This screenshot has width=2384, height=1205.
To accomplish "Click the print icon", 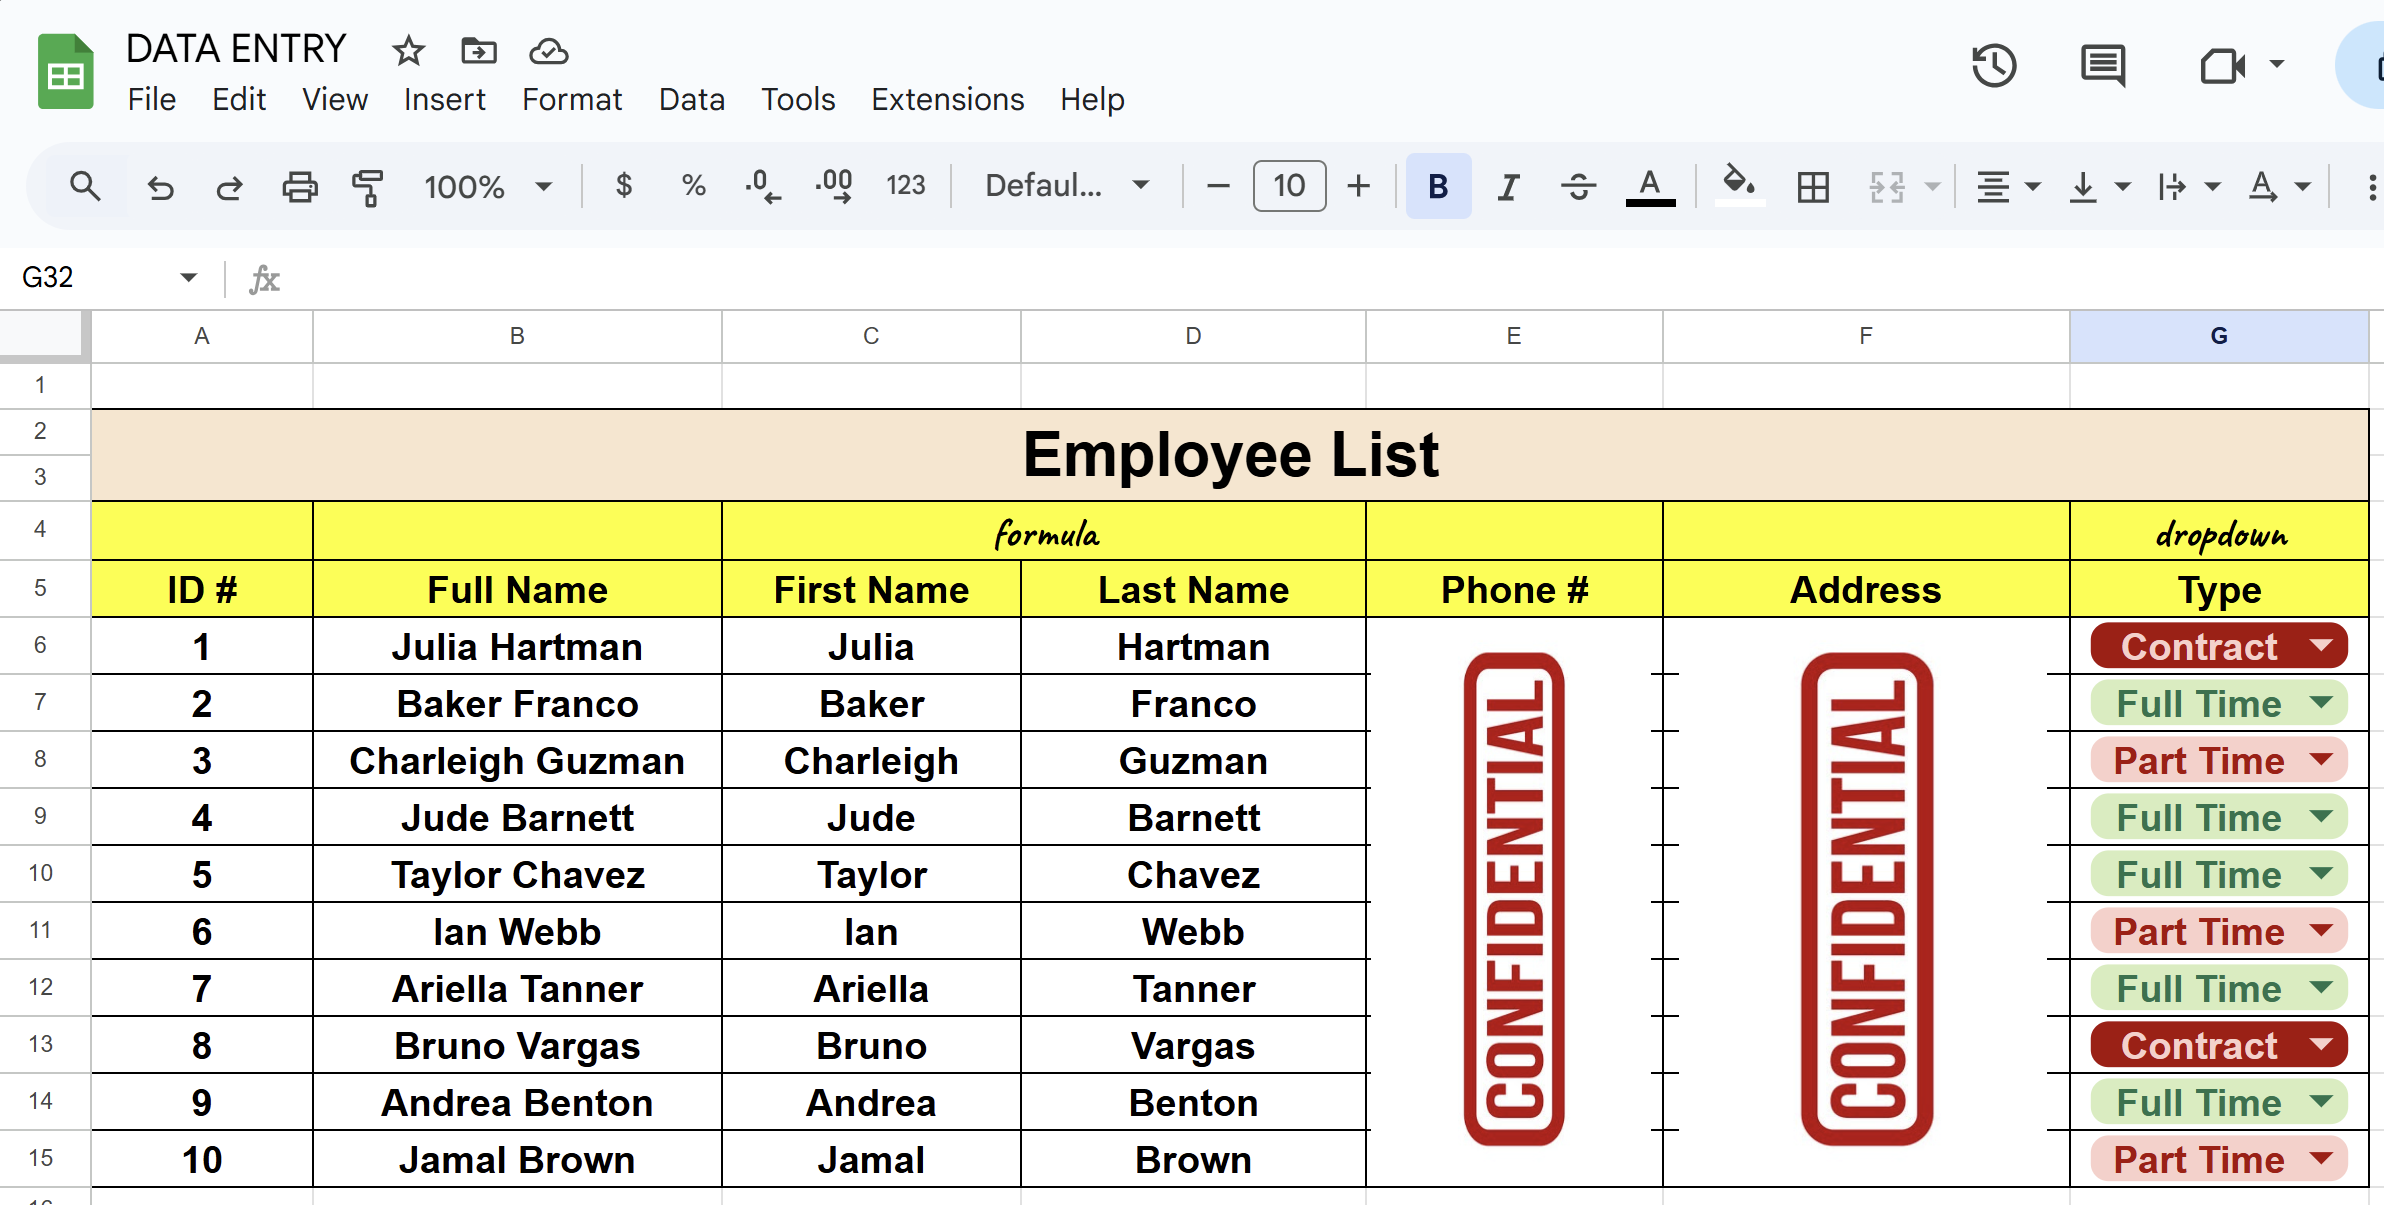I will click(299, 187).
